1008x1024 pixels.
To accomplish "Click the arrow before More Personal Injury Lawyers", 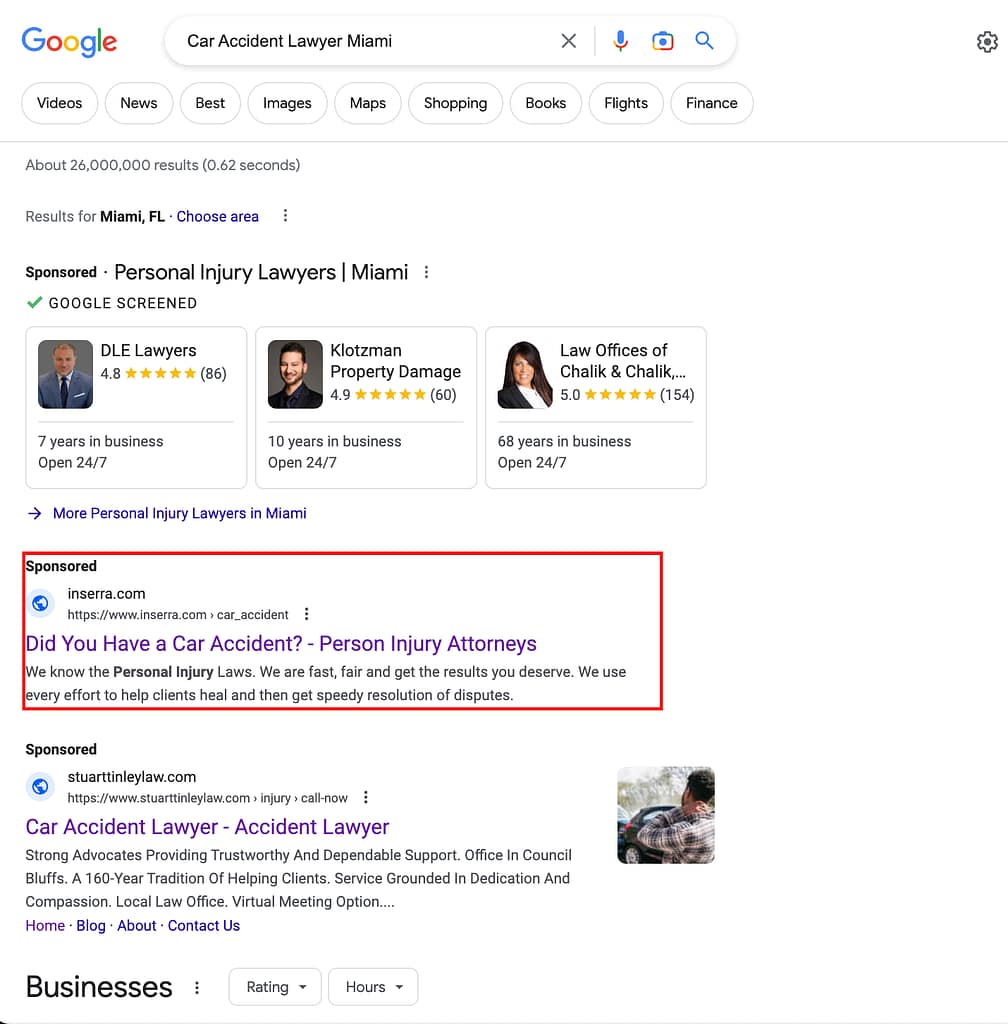I will [x=35, y=513].
